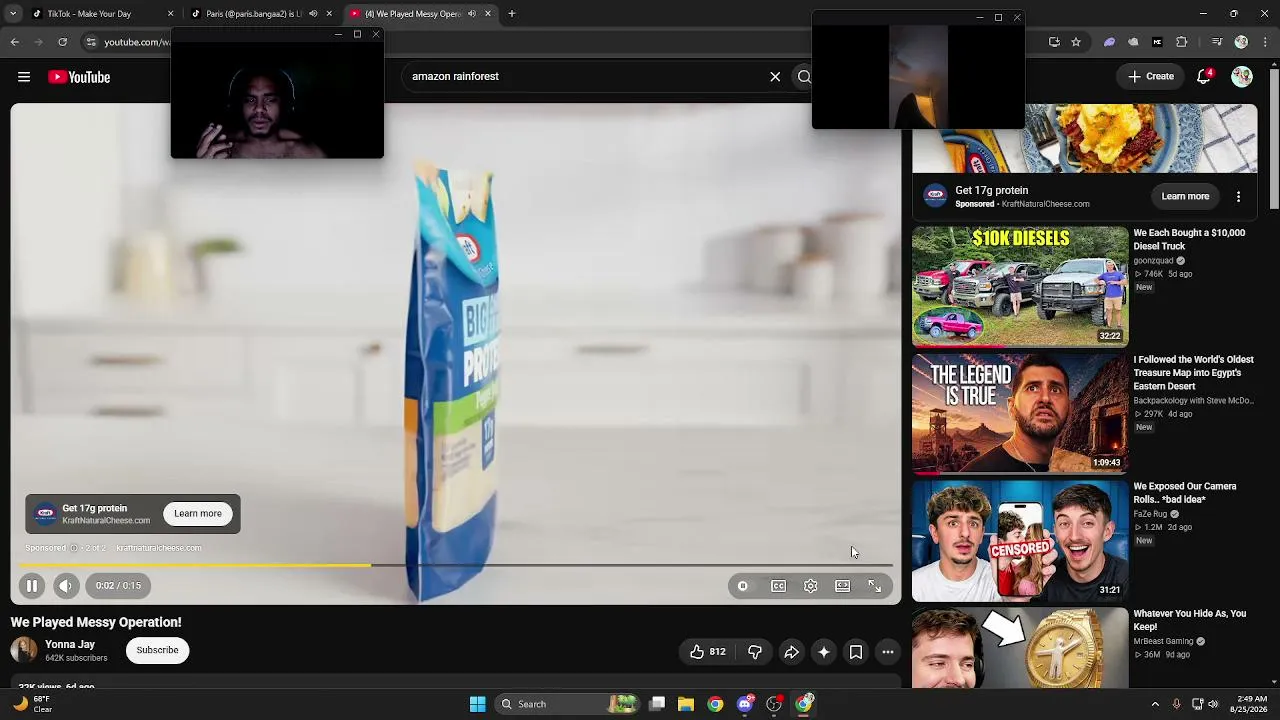1280x720 pixels.
Task: Show hidden system tray icons
Action: click(x=1155, y=704)
